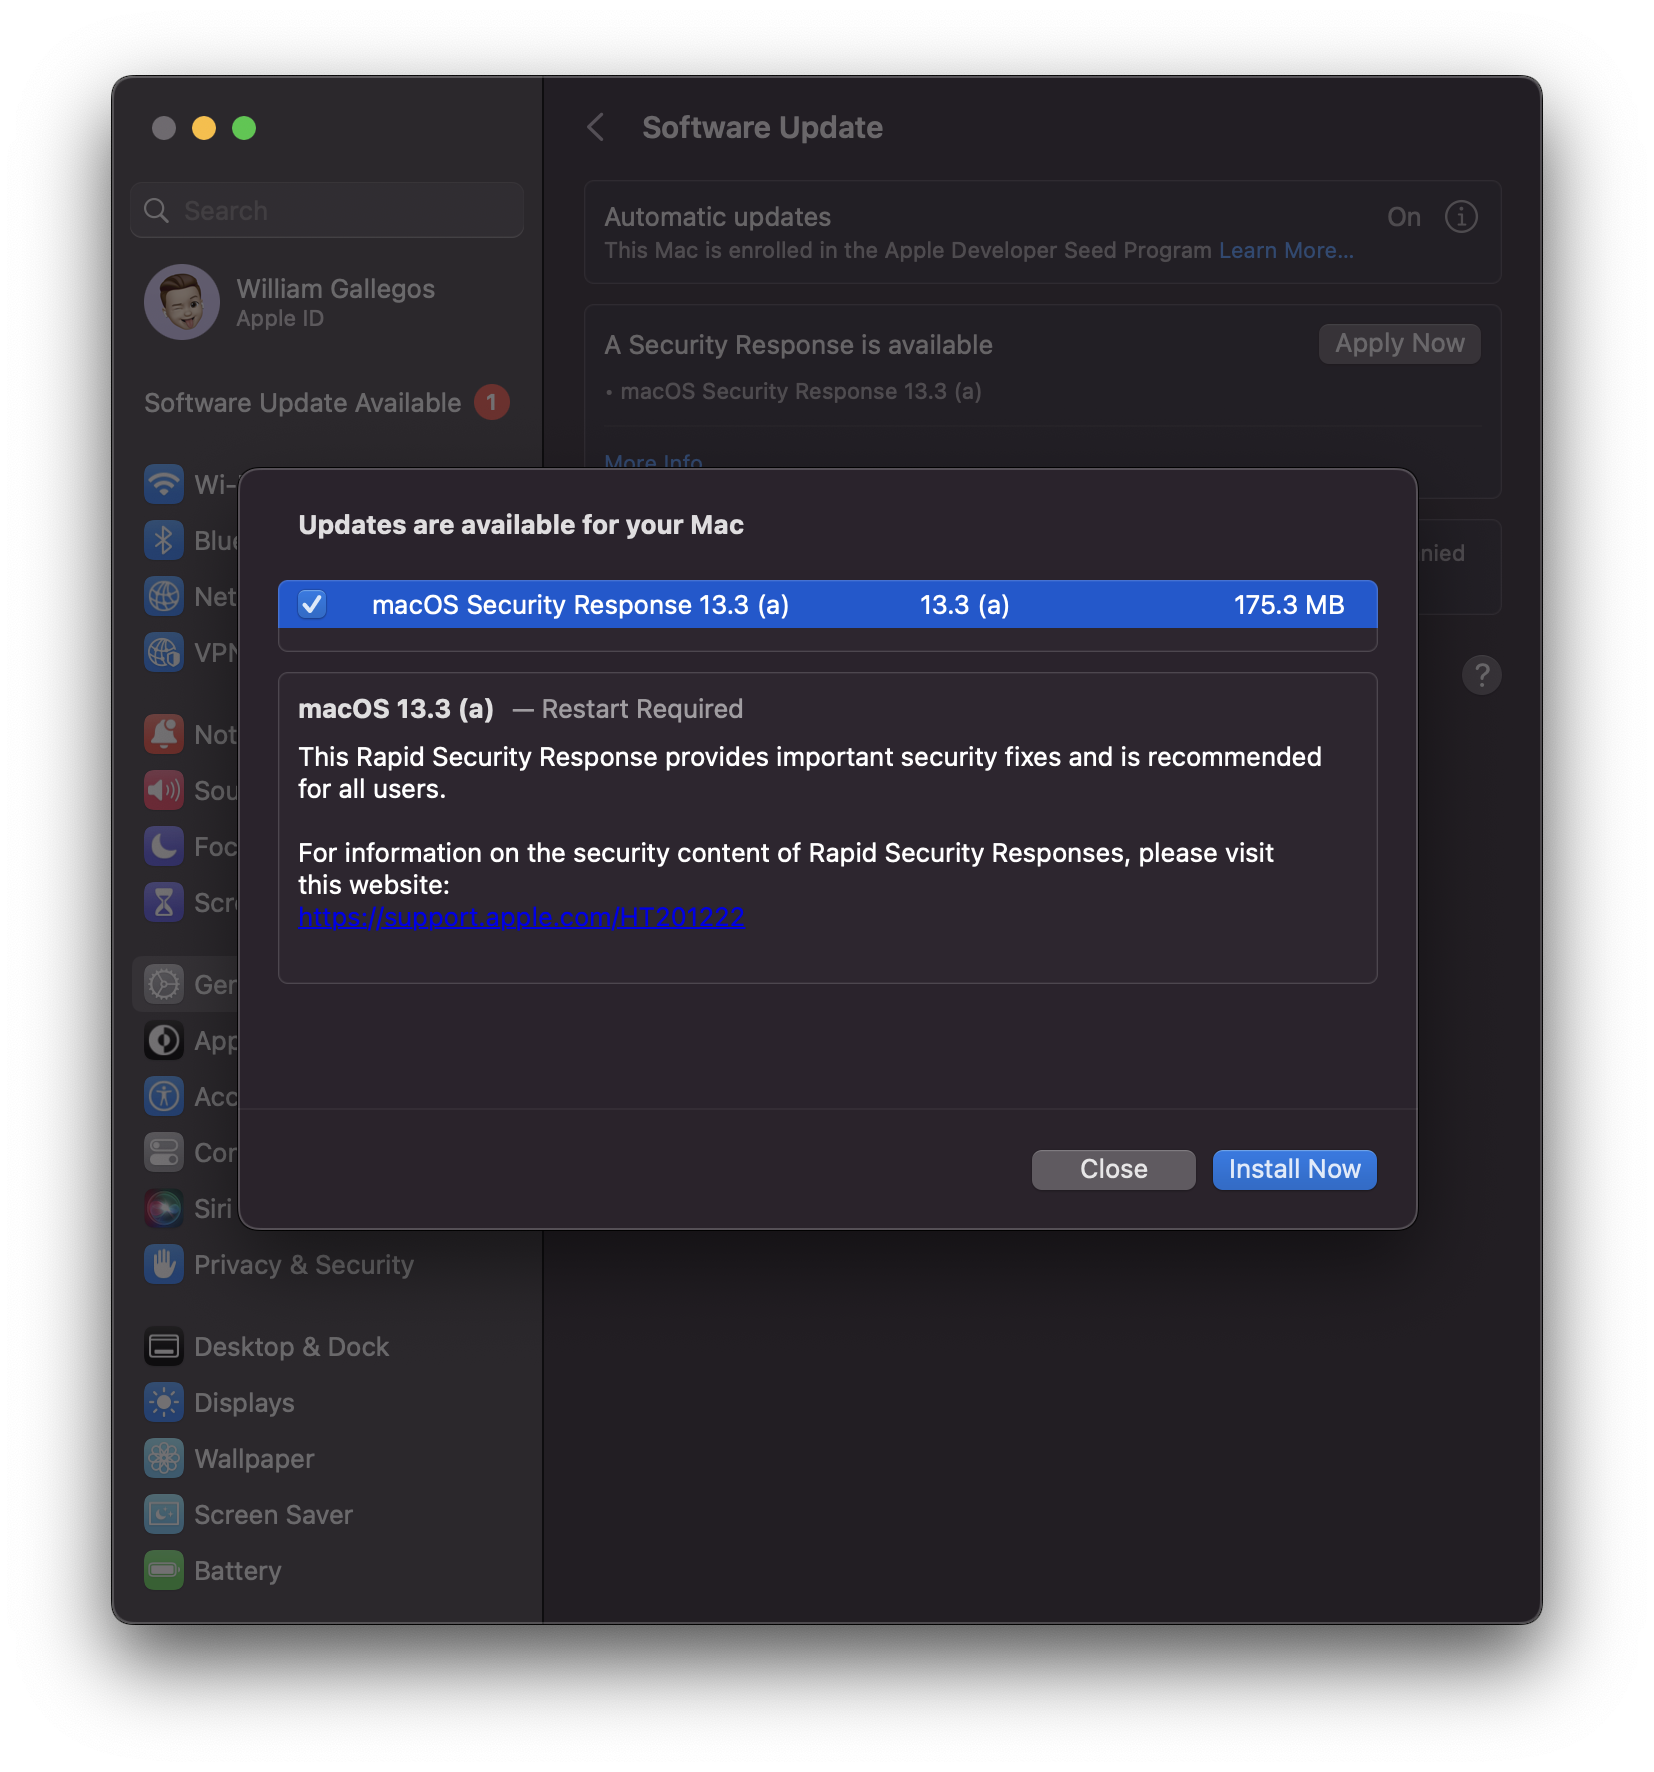Open the Displays sun icon
The height and width of the screenshot is (1772, 1654).
(164, 1403)
